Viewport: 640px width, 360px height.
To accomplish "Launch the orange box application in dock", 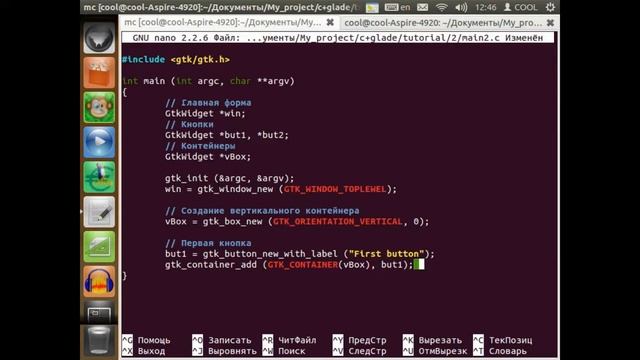I will (x=99, y=73).
